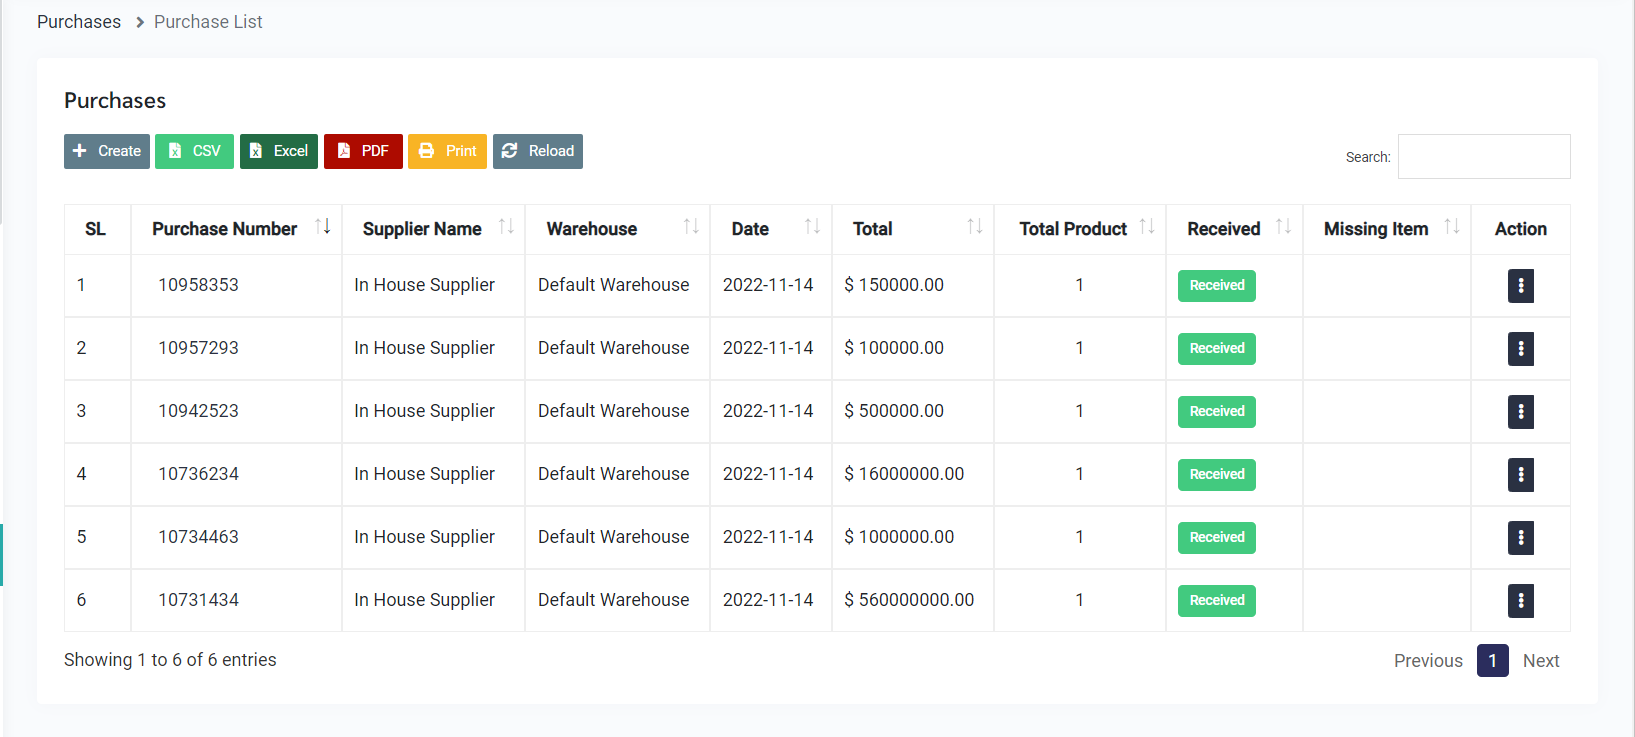The image size is (1635, 737).
Task: Reload the purchases table
Action: 538,151
